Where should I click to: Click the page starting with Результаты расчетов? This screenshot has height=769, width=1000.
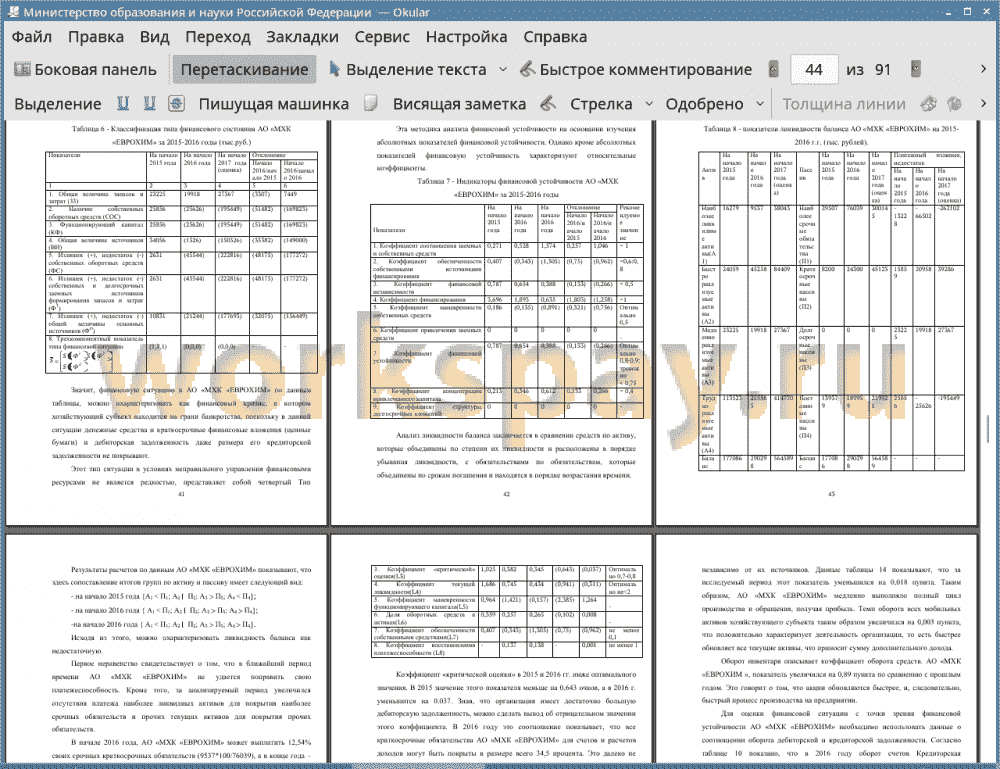coord(166,648)
